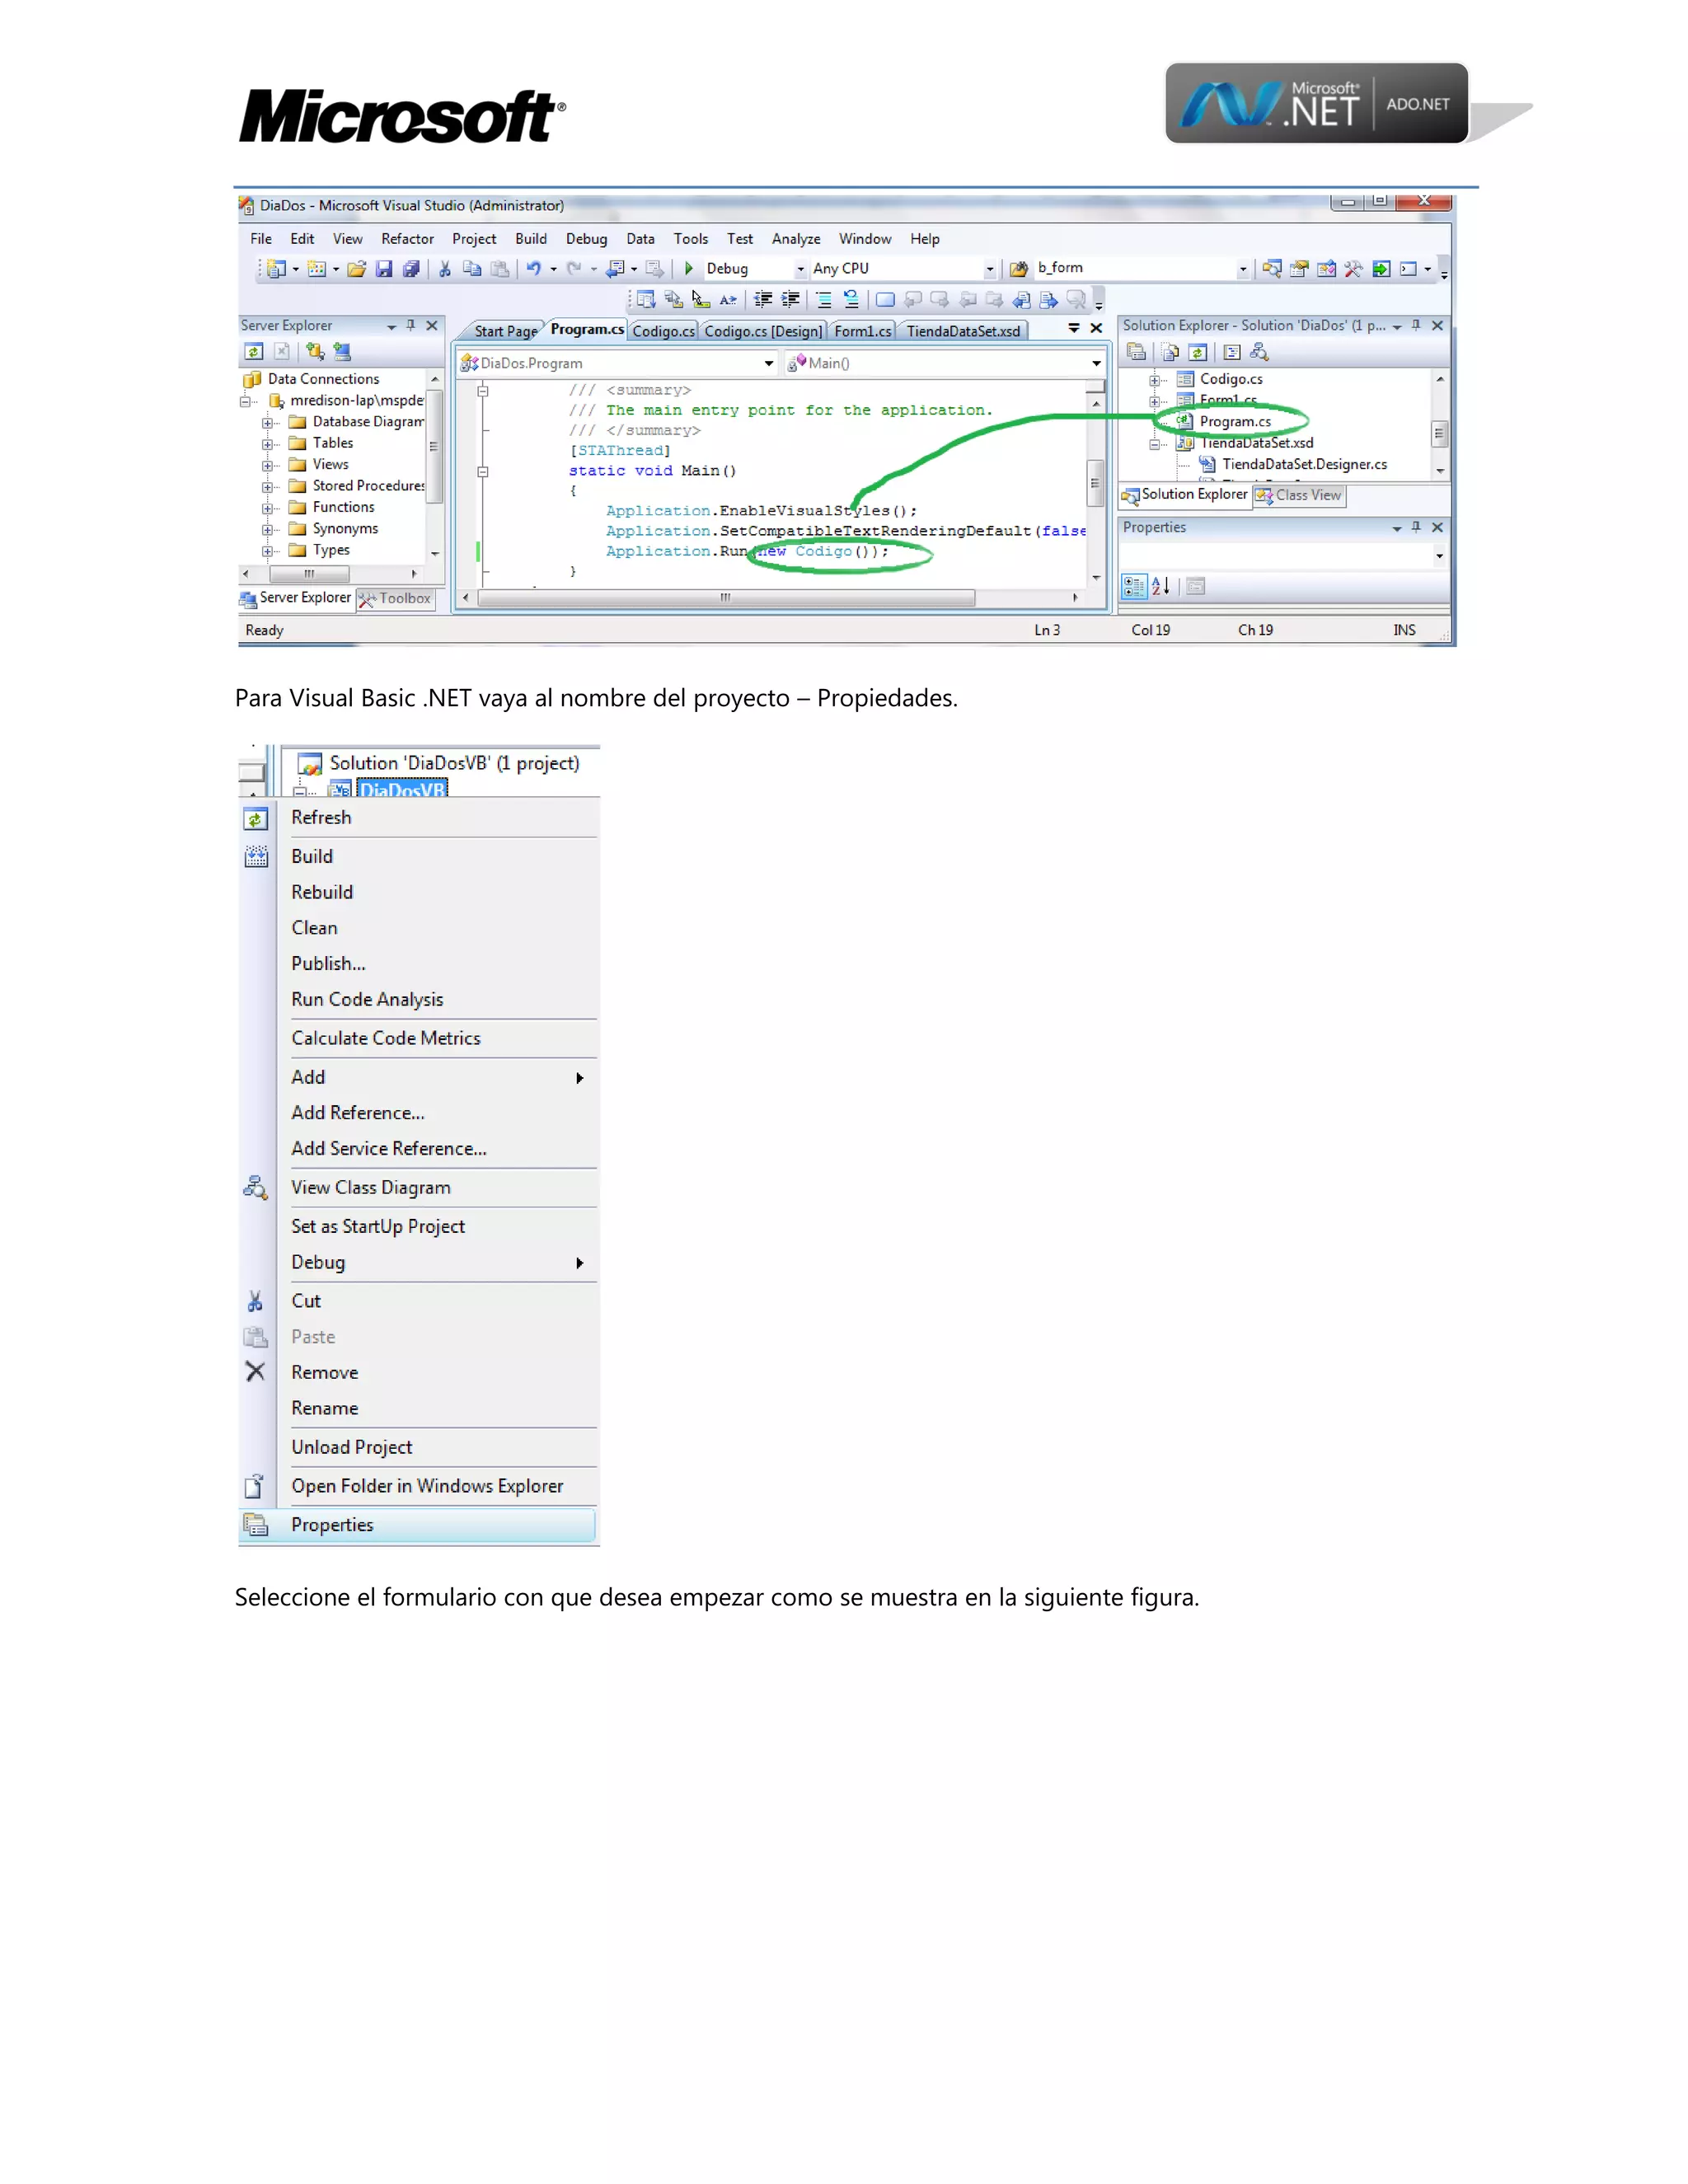Viewport: 1688px width, 2184px height.
Task: Close the Server Explorer panel
Action: [x=432, y=326]
